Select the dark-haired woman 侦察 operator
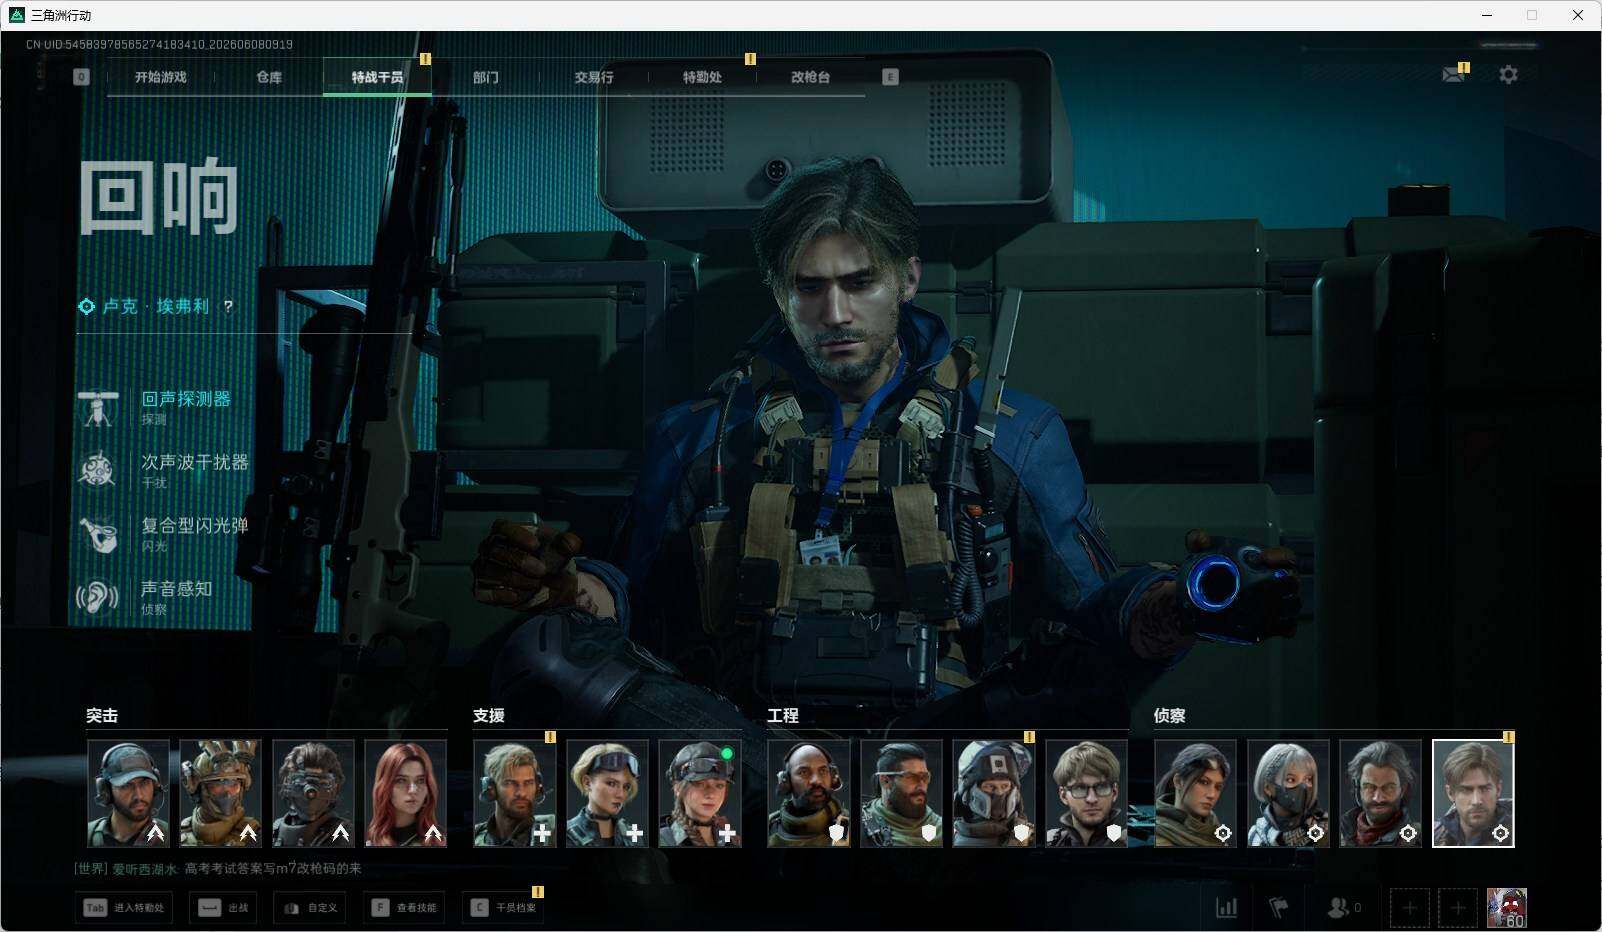Viewport: 1602px width, 932px height. 1196,793
